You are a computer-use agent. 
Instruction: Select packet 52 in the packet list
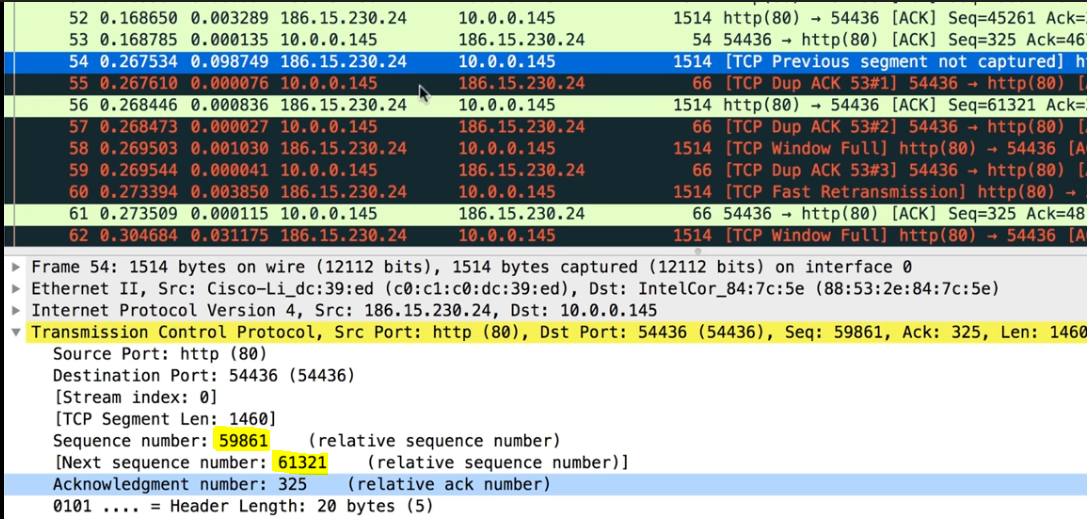[546, 18]
